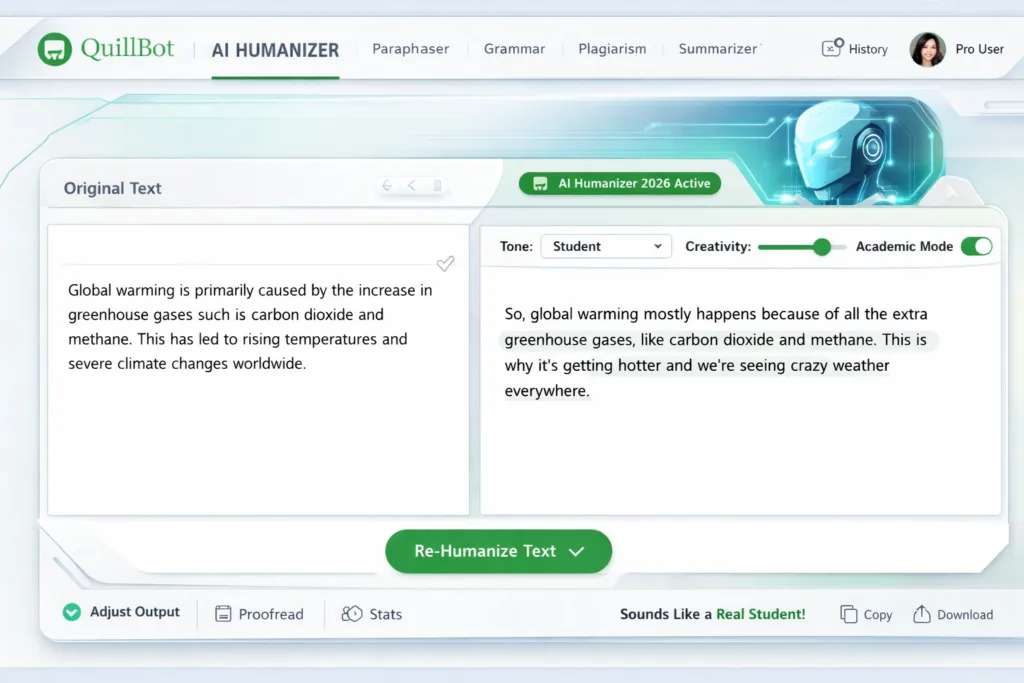Open the Stats panel
This screenshot has height=683, width=1024.
click(371, 614)
